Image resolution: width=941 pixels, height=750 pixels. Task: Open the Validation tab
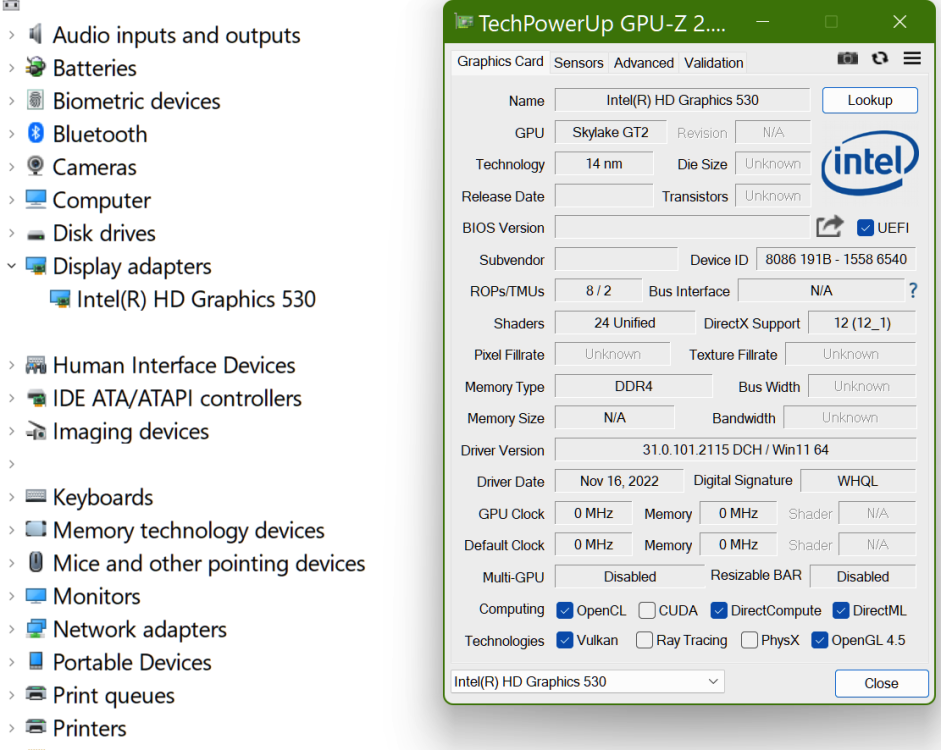[x=714, y=63]
